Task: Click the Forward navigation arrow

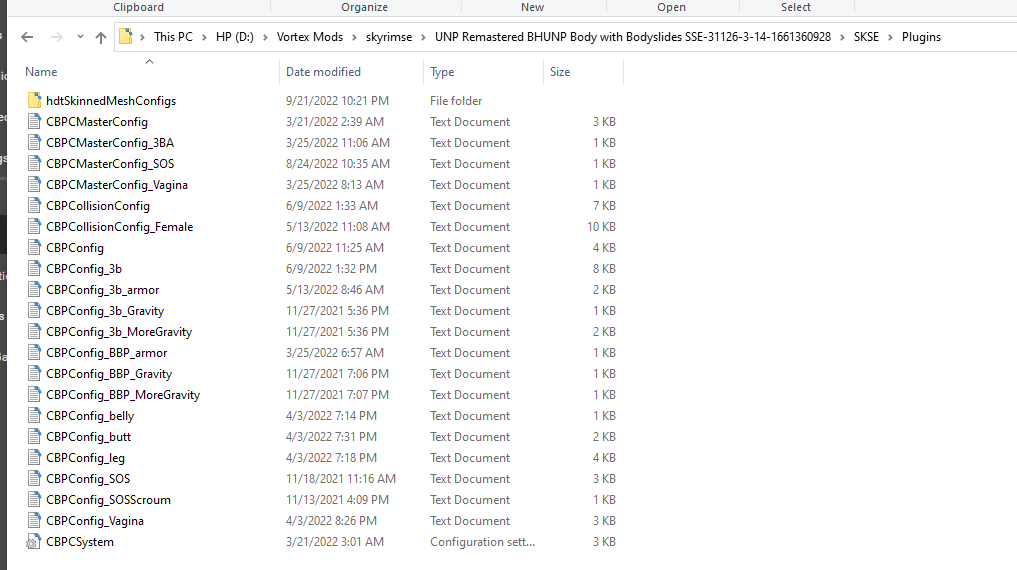Action: tap(57, 37)
